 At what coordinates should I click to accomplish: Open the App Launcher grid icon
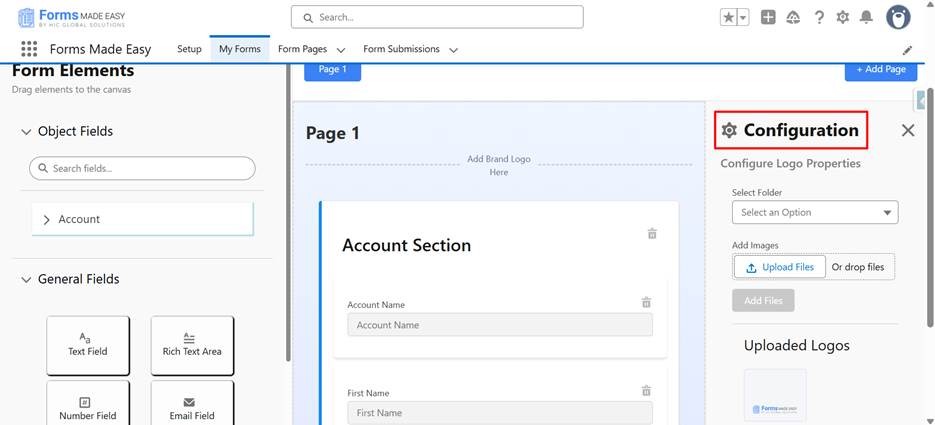(x=29, y=49)
